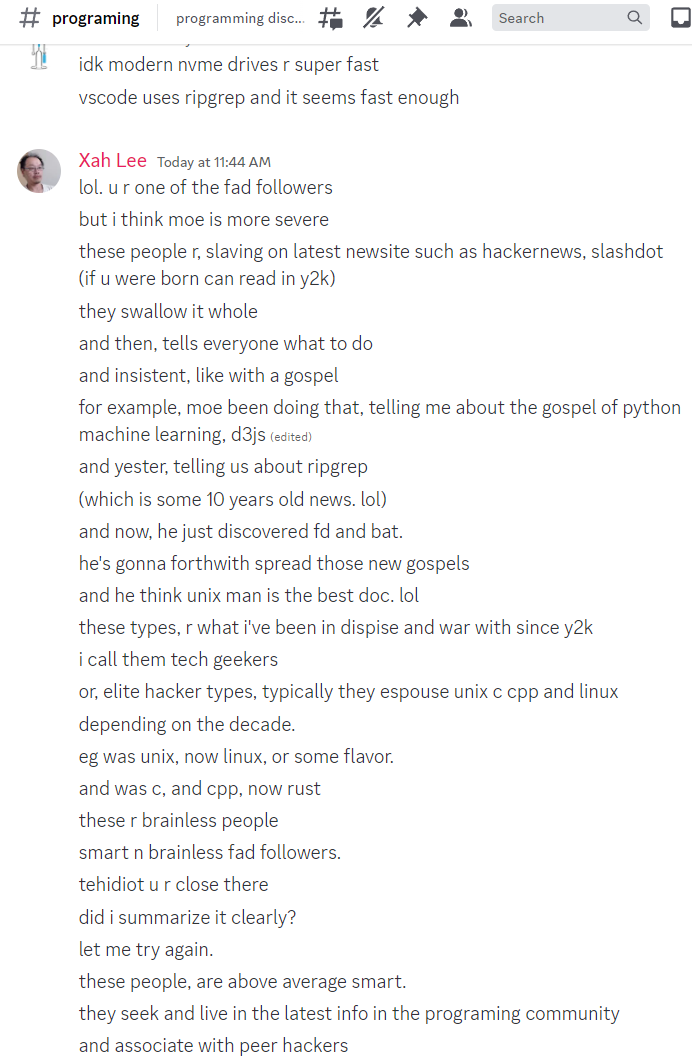Click message 'idk modern nvme drives r super fast'
692x1061 pixels.
click(229, 65)
